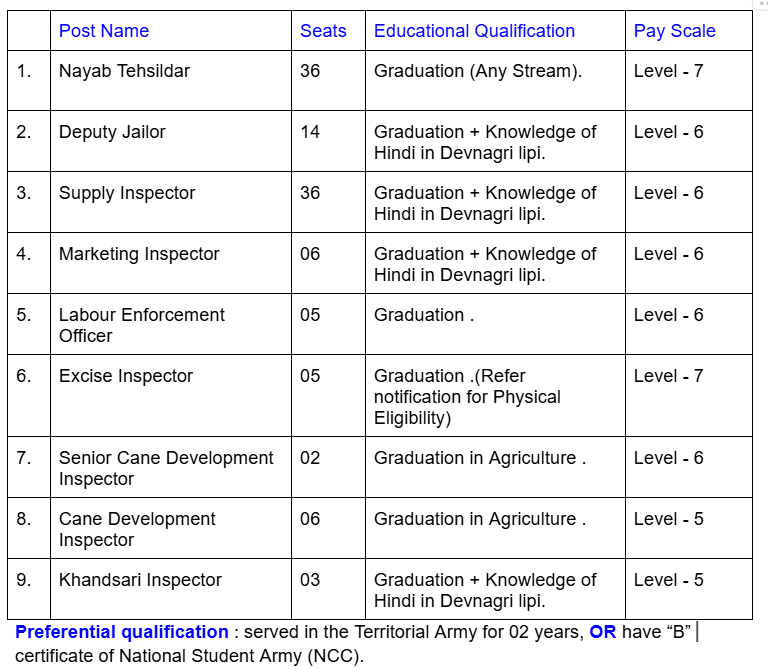Click the Excise Inspector physical eligibility note

click(x=467, y=397)
